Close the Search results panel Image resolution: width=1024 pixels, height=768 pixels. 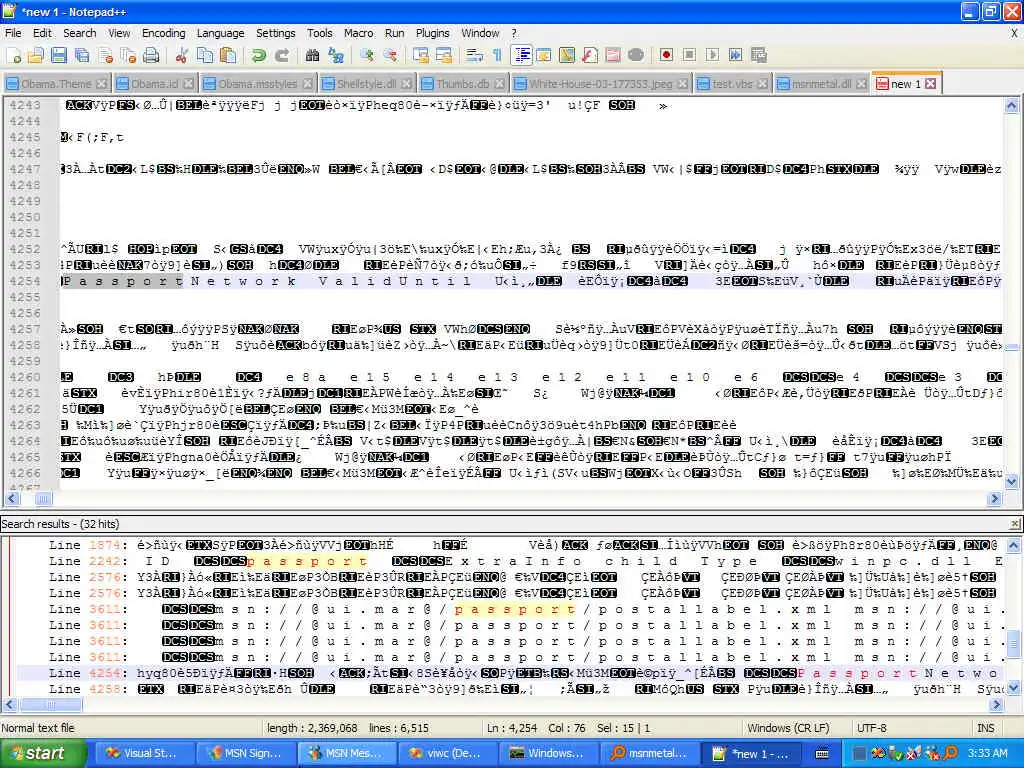1015,524
